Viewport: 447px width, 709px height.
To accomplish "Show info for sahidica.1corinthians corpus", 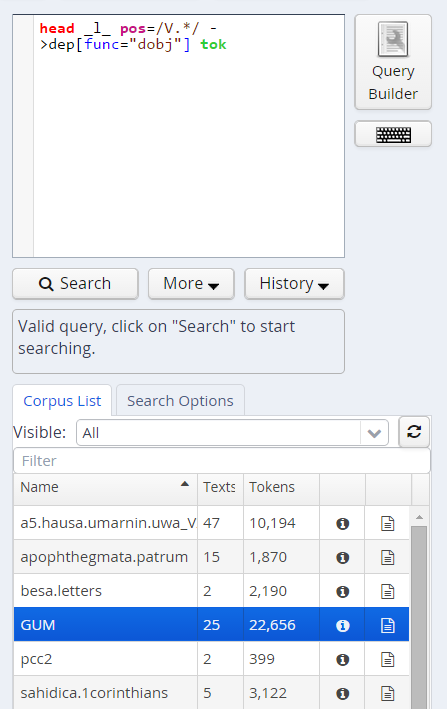I will (x=342, y=693).
